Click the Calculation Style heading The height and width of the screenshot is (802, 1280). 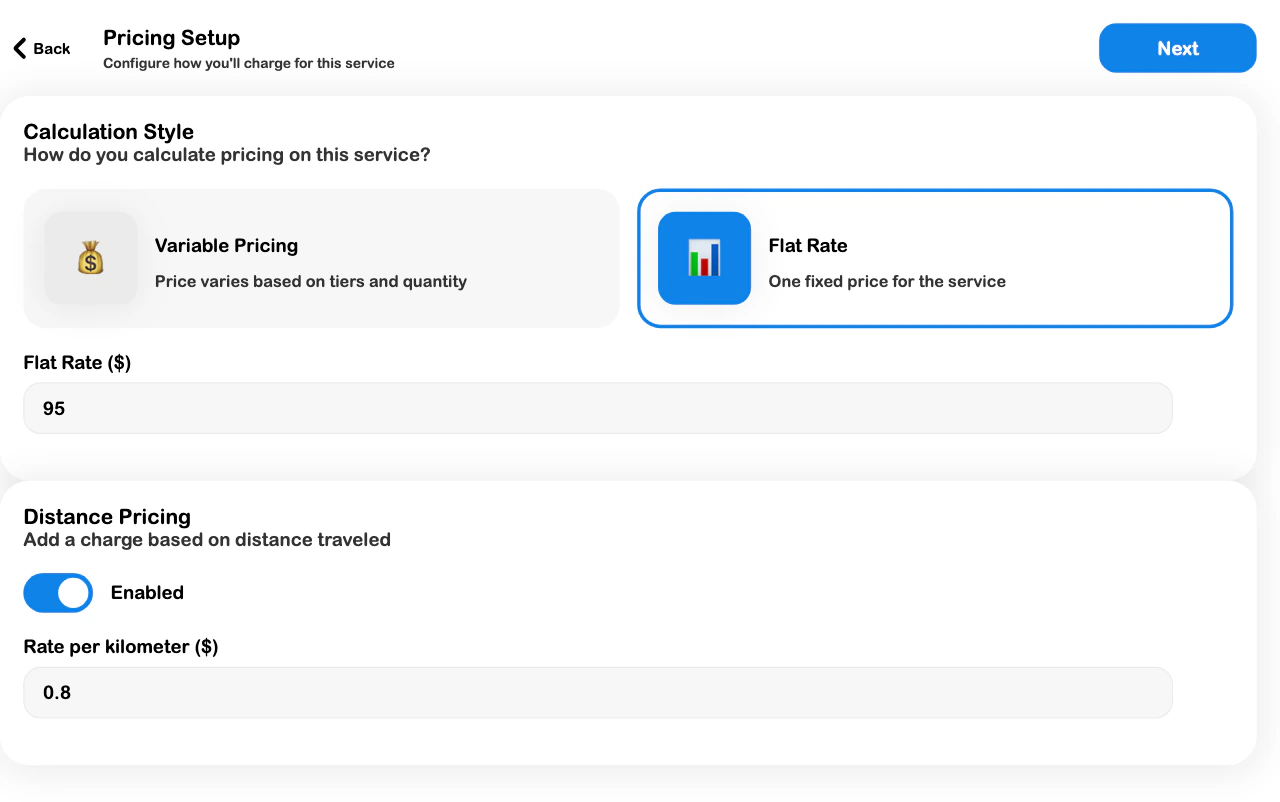(x=109, y=132)
